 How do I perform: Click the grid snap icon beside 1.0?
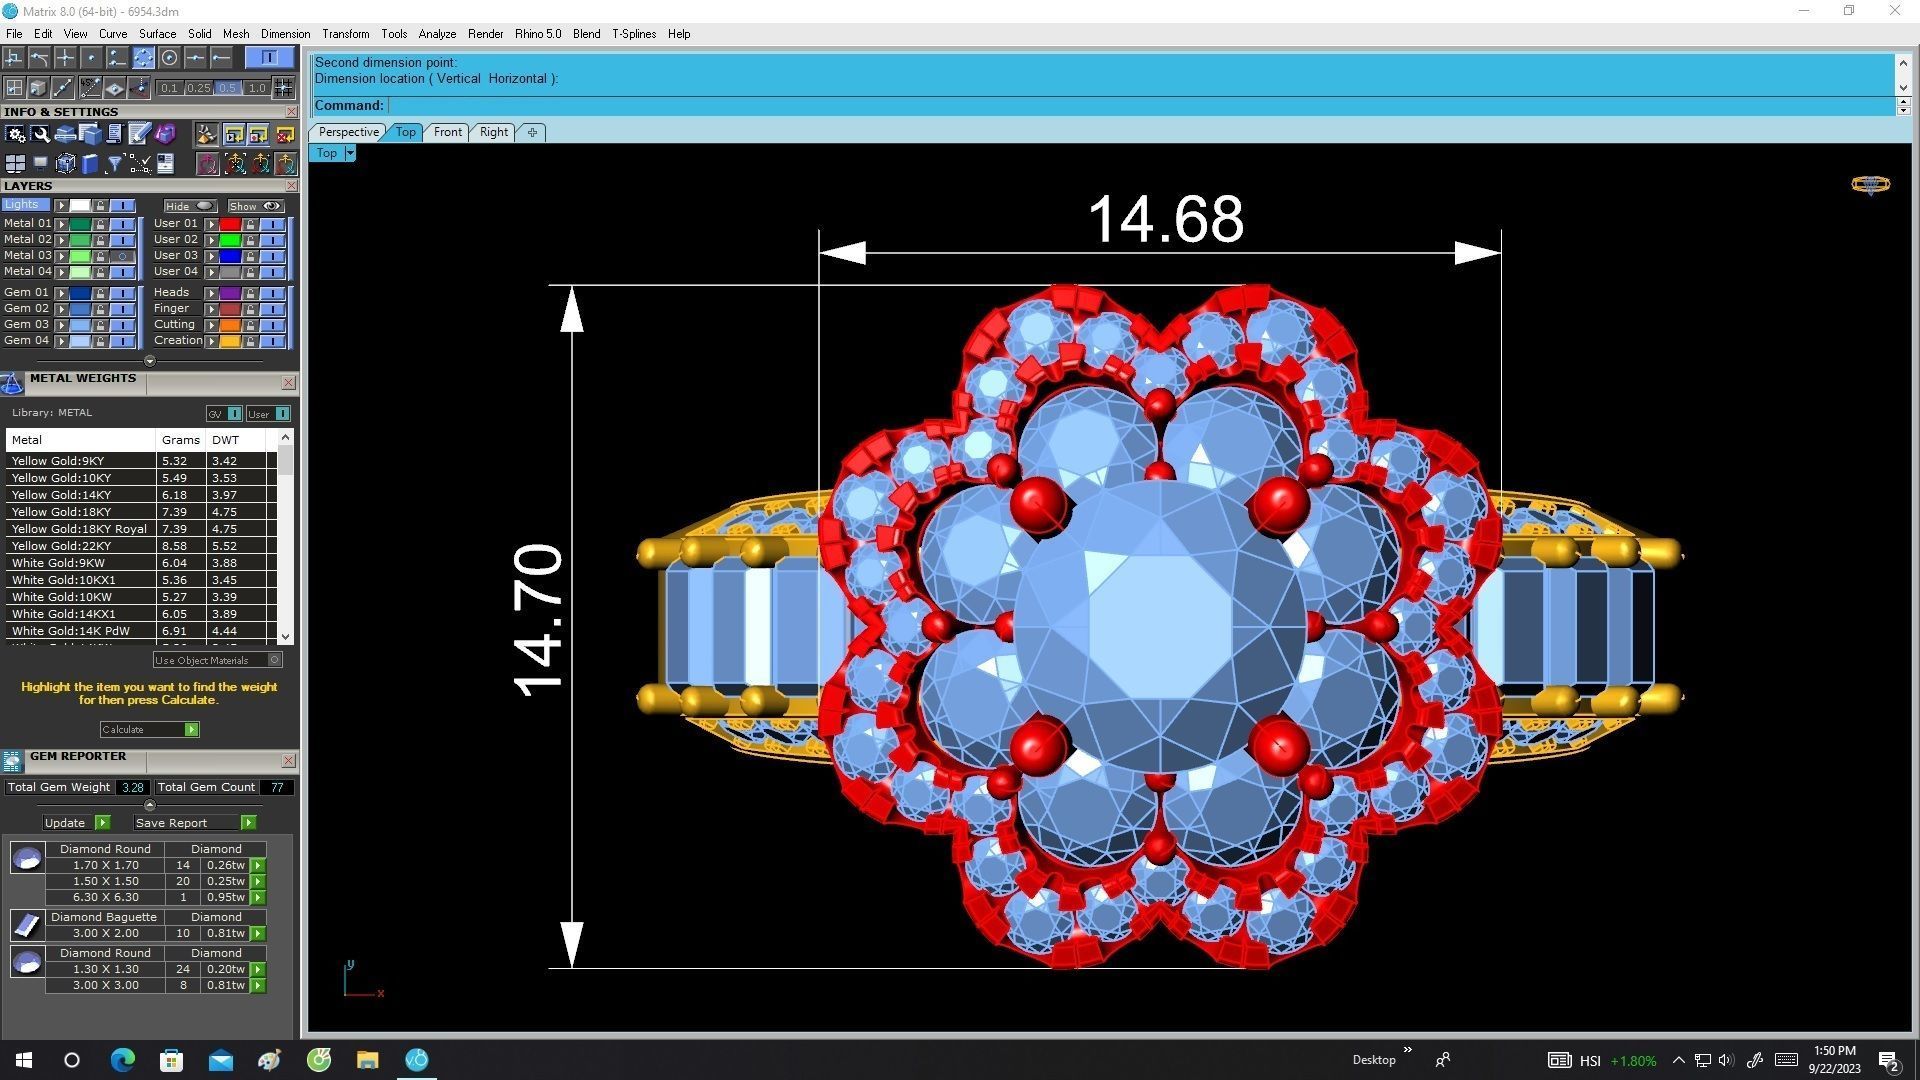point(283,88)
